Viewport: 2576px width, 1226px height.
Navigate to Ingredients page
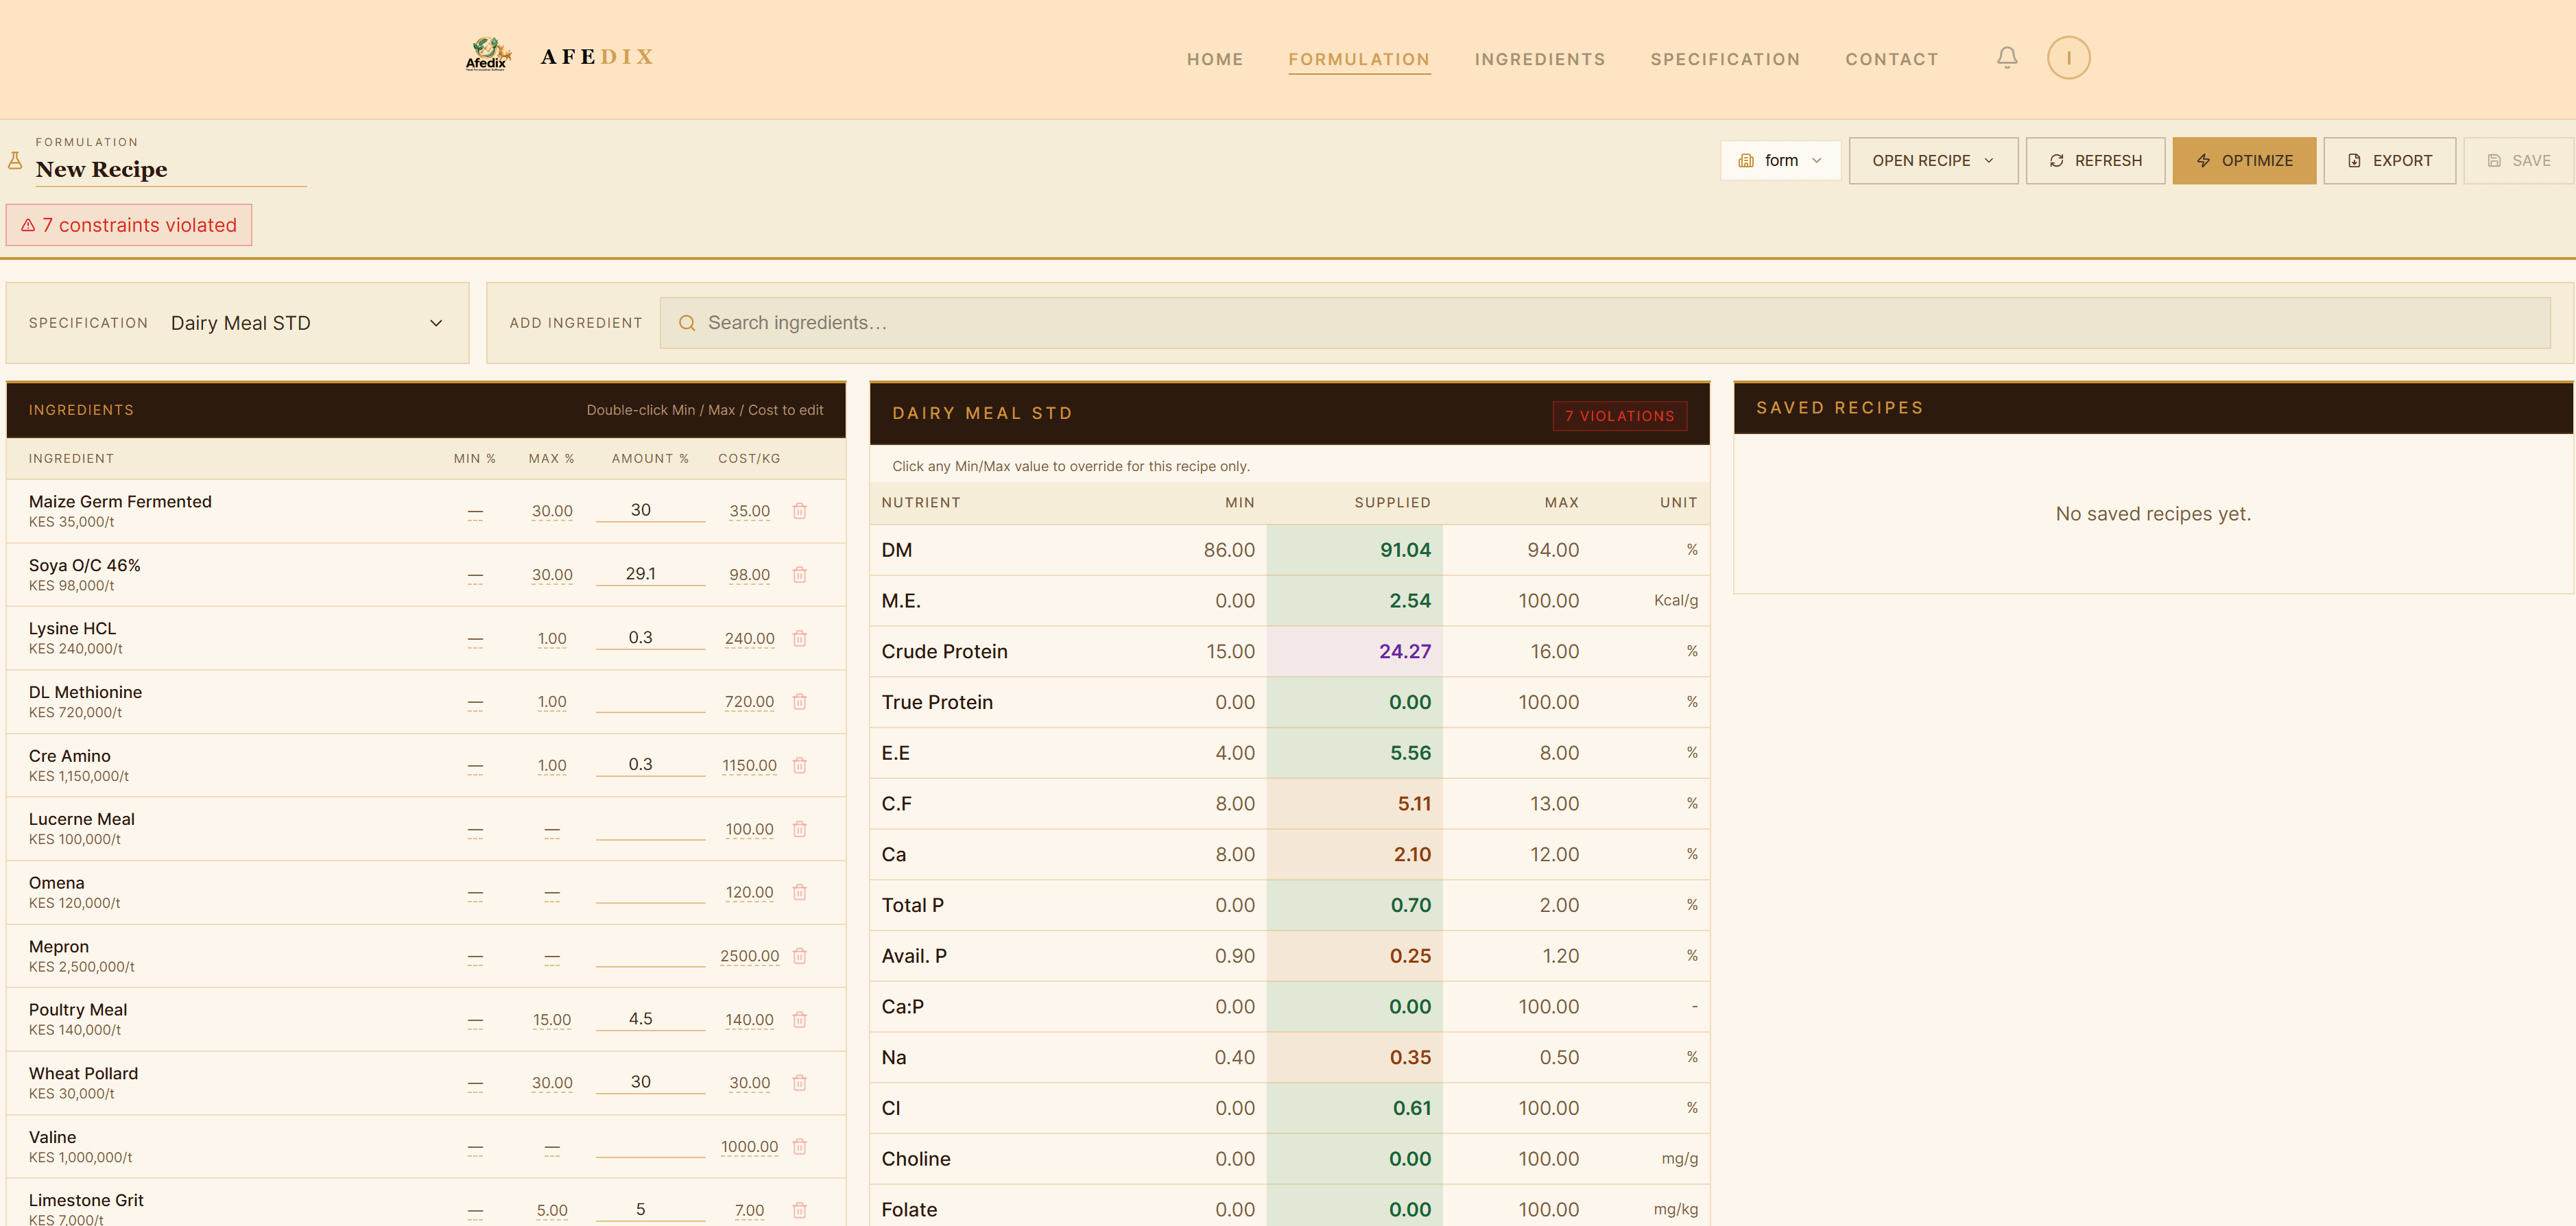[1540, 59]
